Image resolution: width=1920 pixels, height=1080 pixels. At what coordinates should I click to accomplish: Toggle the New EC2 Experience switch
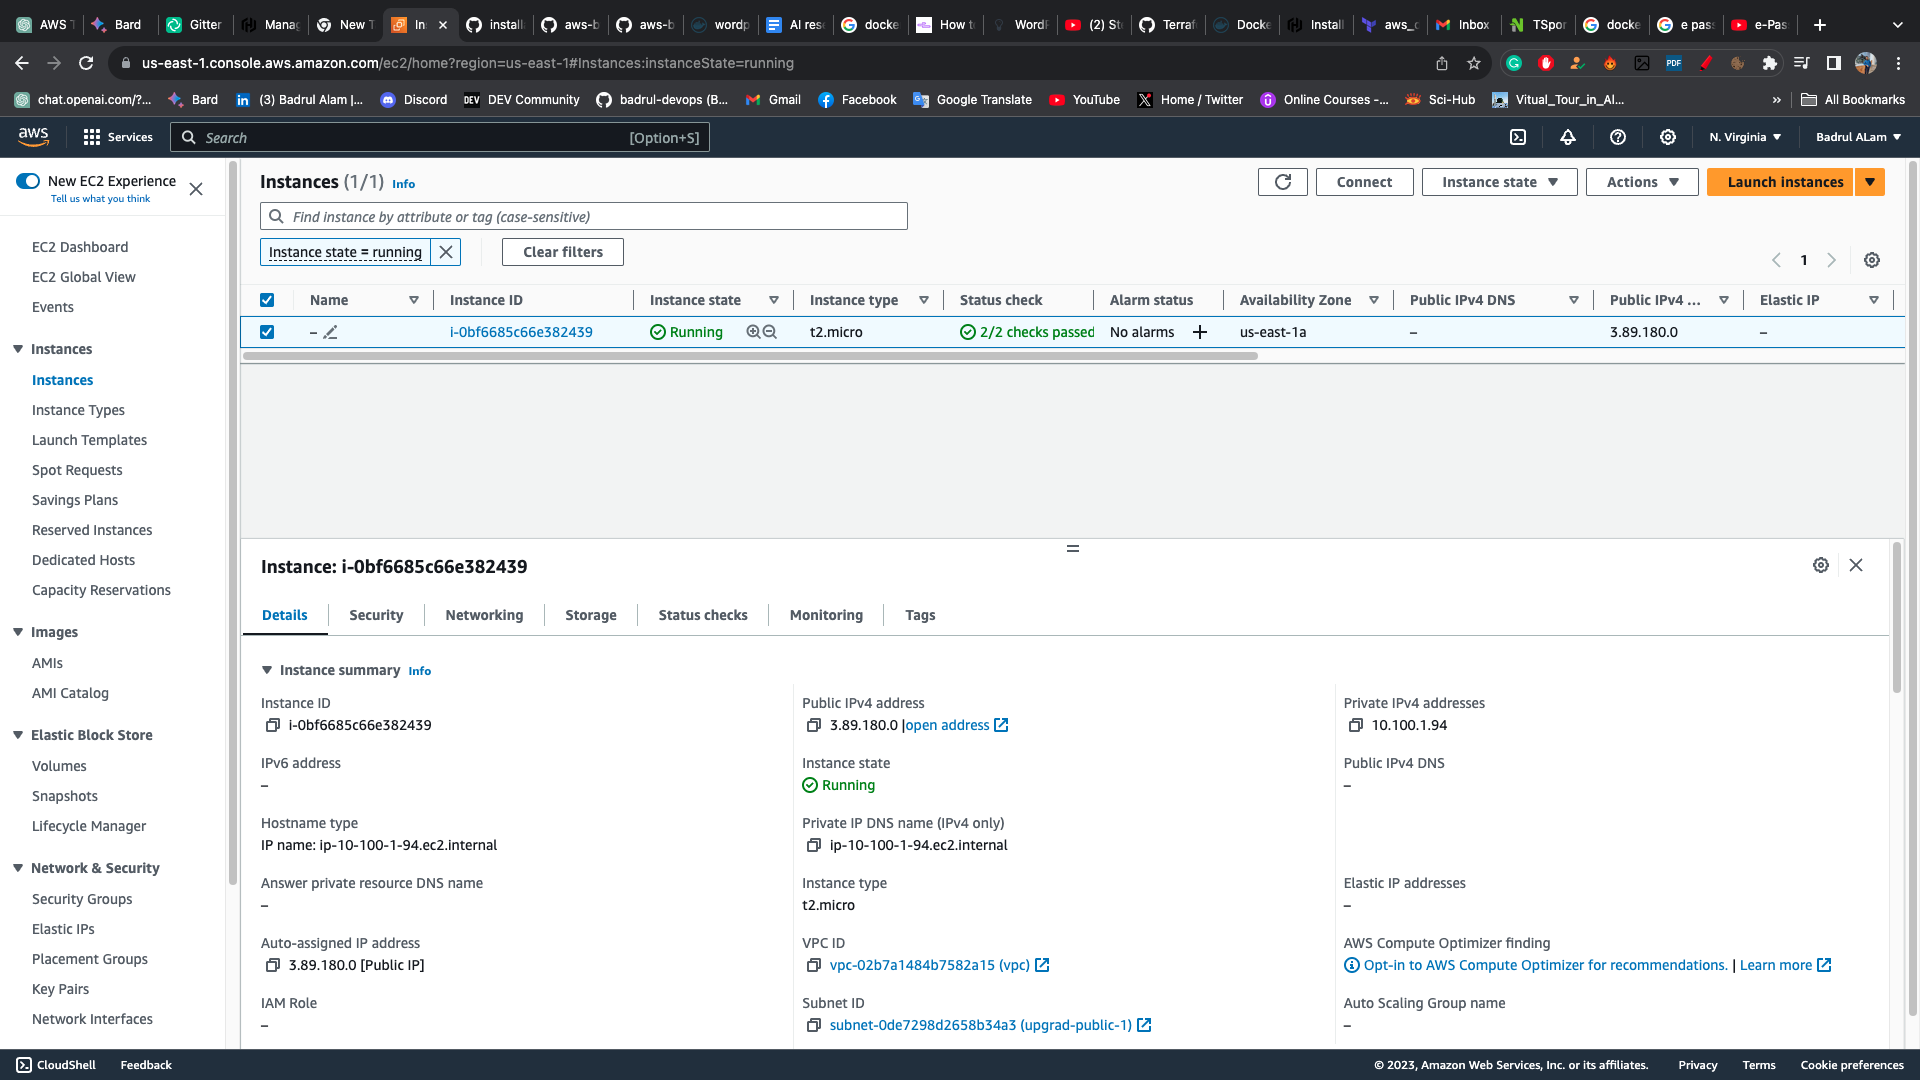click(28, 181)
